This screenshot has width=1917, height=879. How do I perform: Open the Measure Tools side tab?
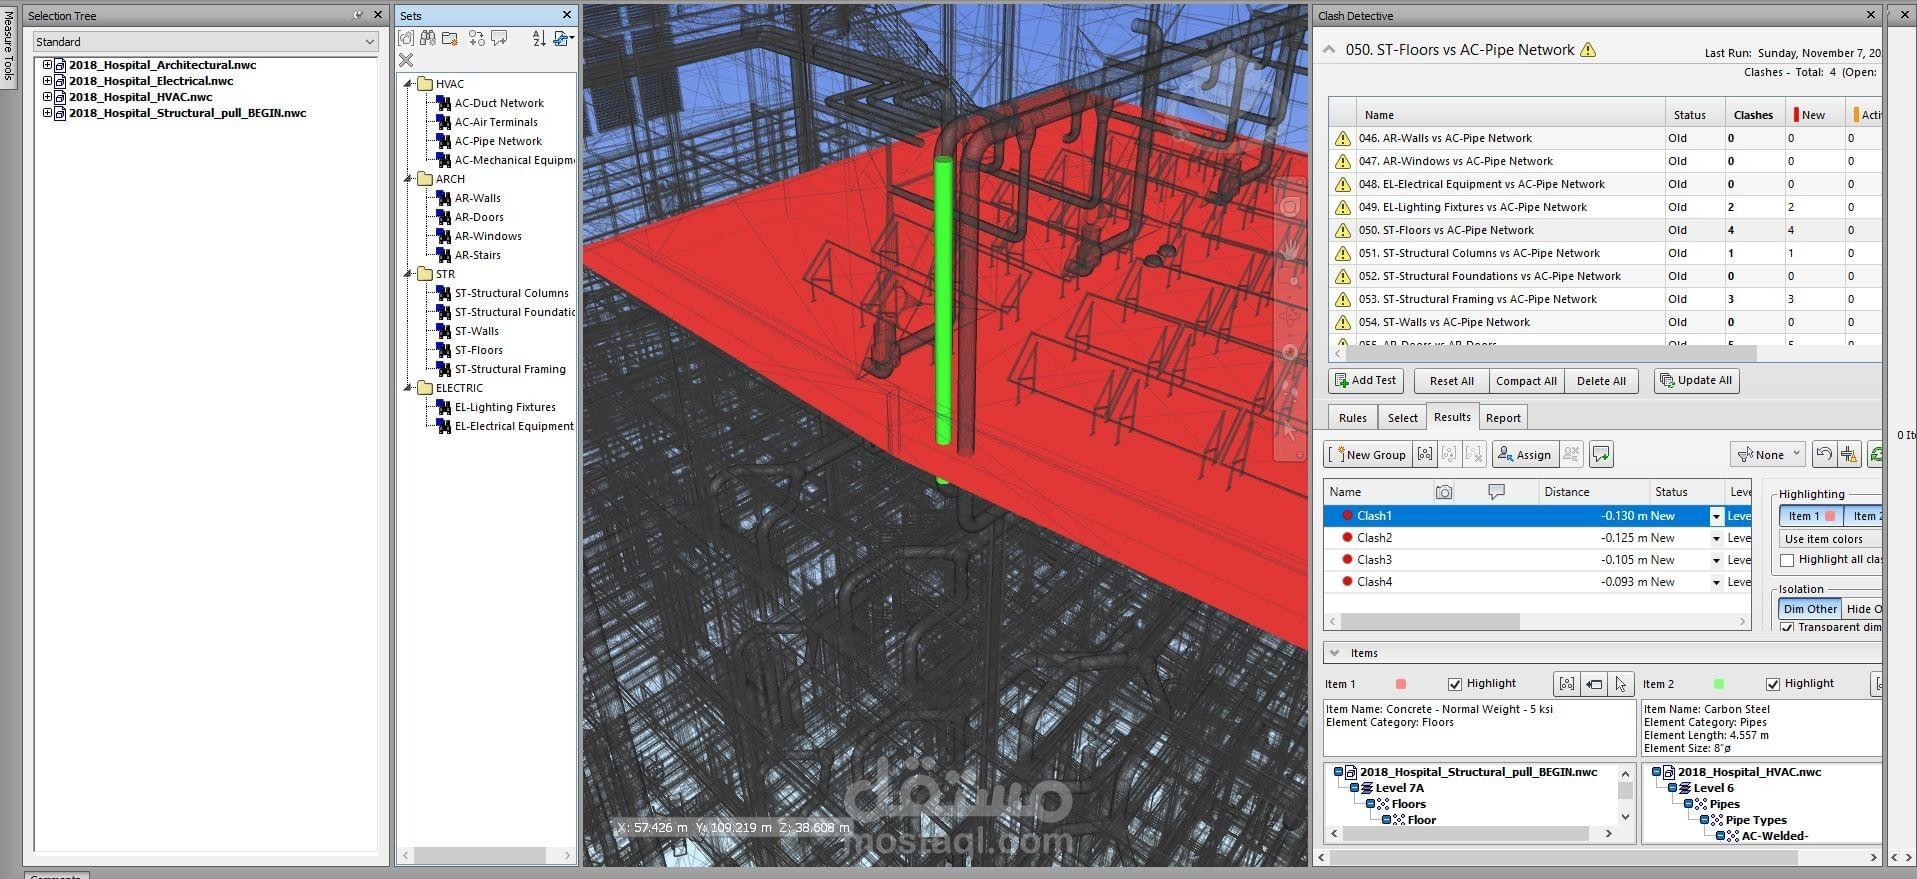point(8,46)
